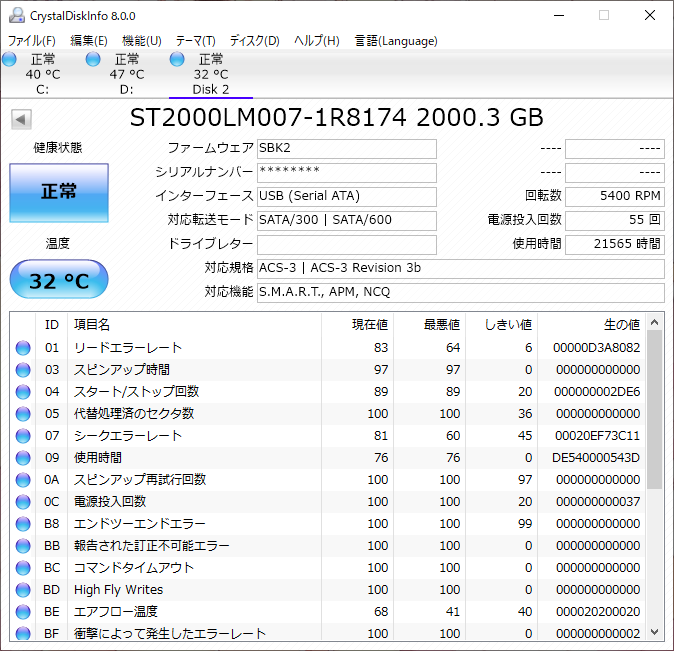Select the High Fly Writes row name
Screen dimensions: 674x651
(119, 590)
